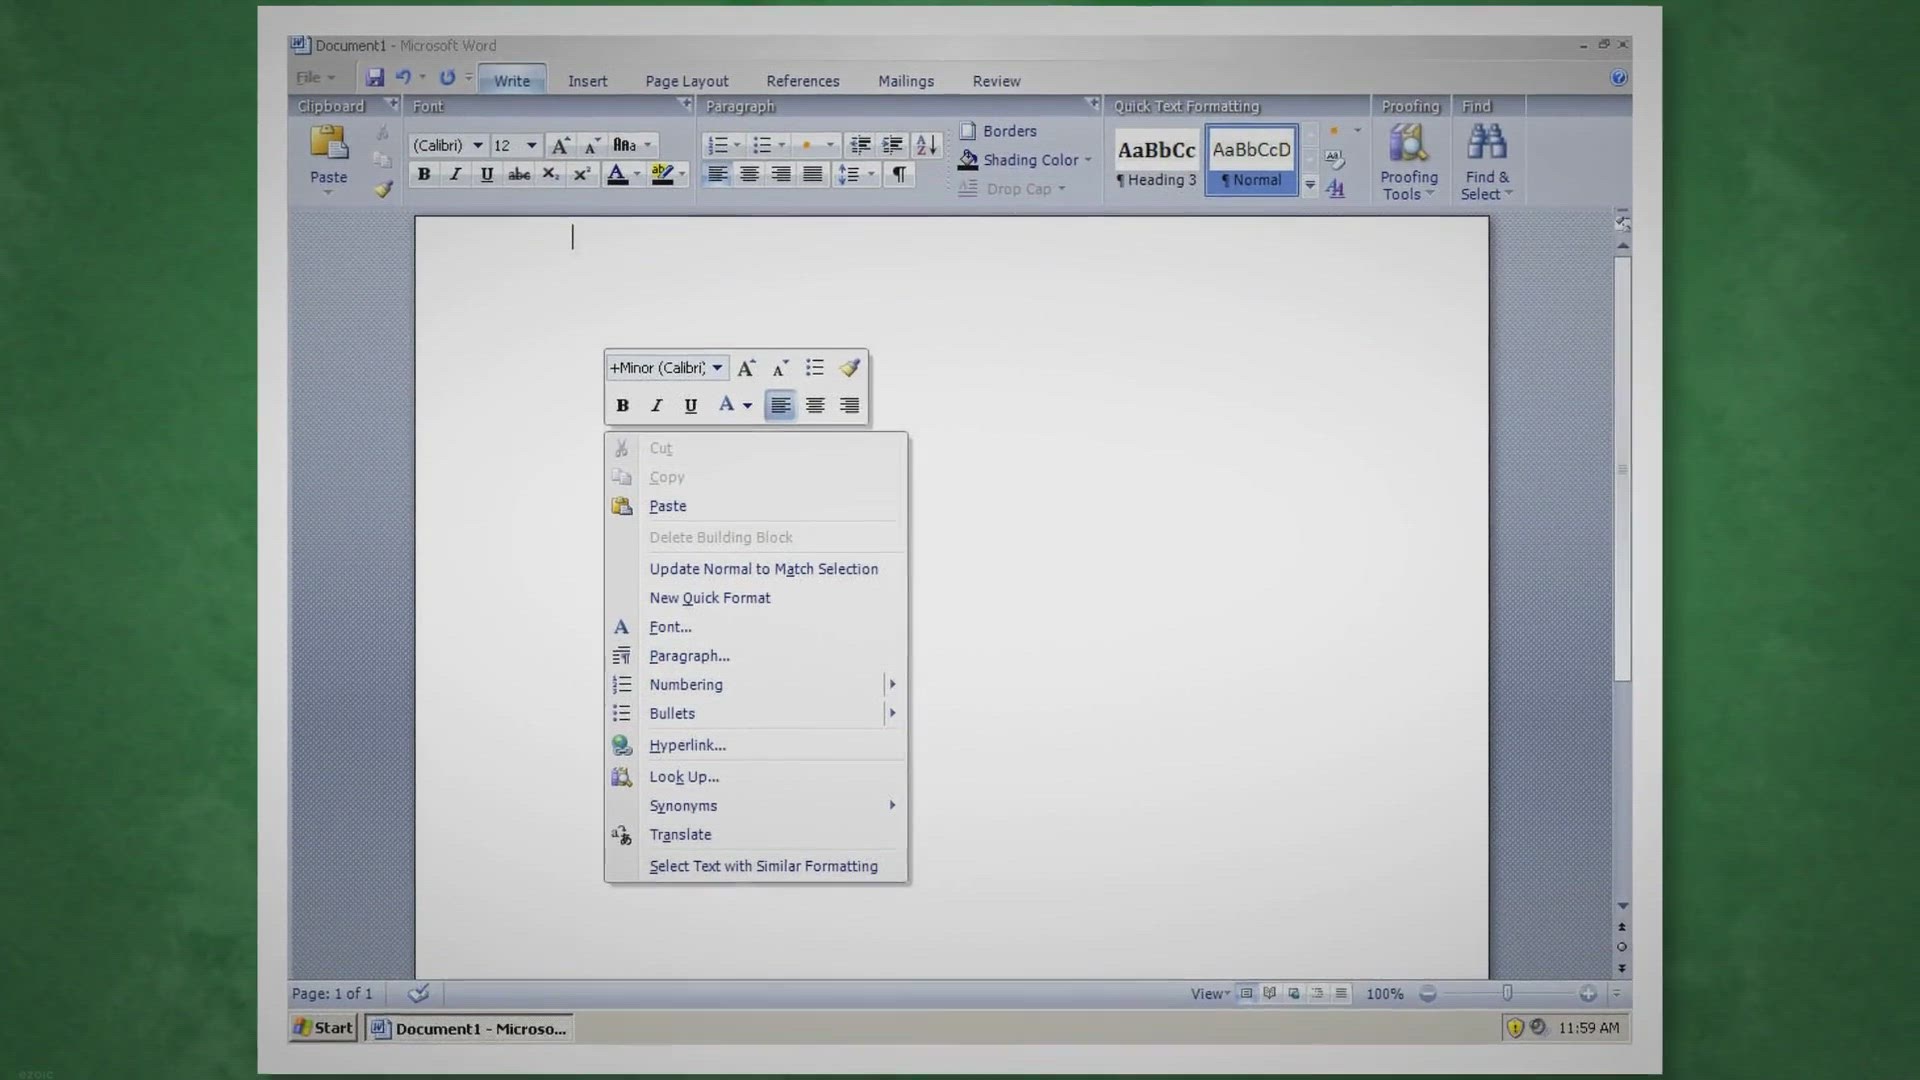
Task: Switch to the Insert tab
Action: [588, 81]
